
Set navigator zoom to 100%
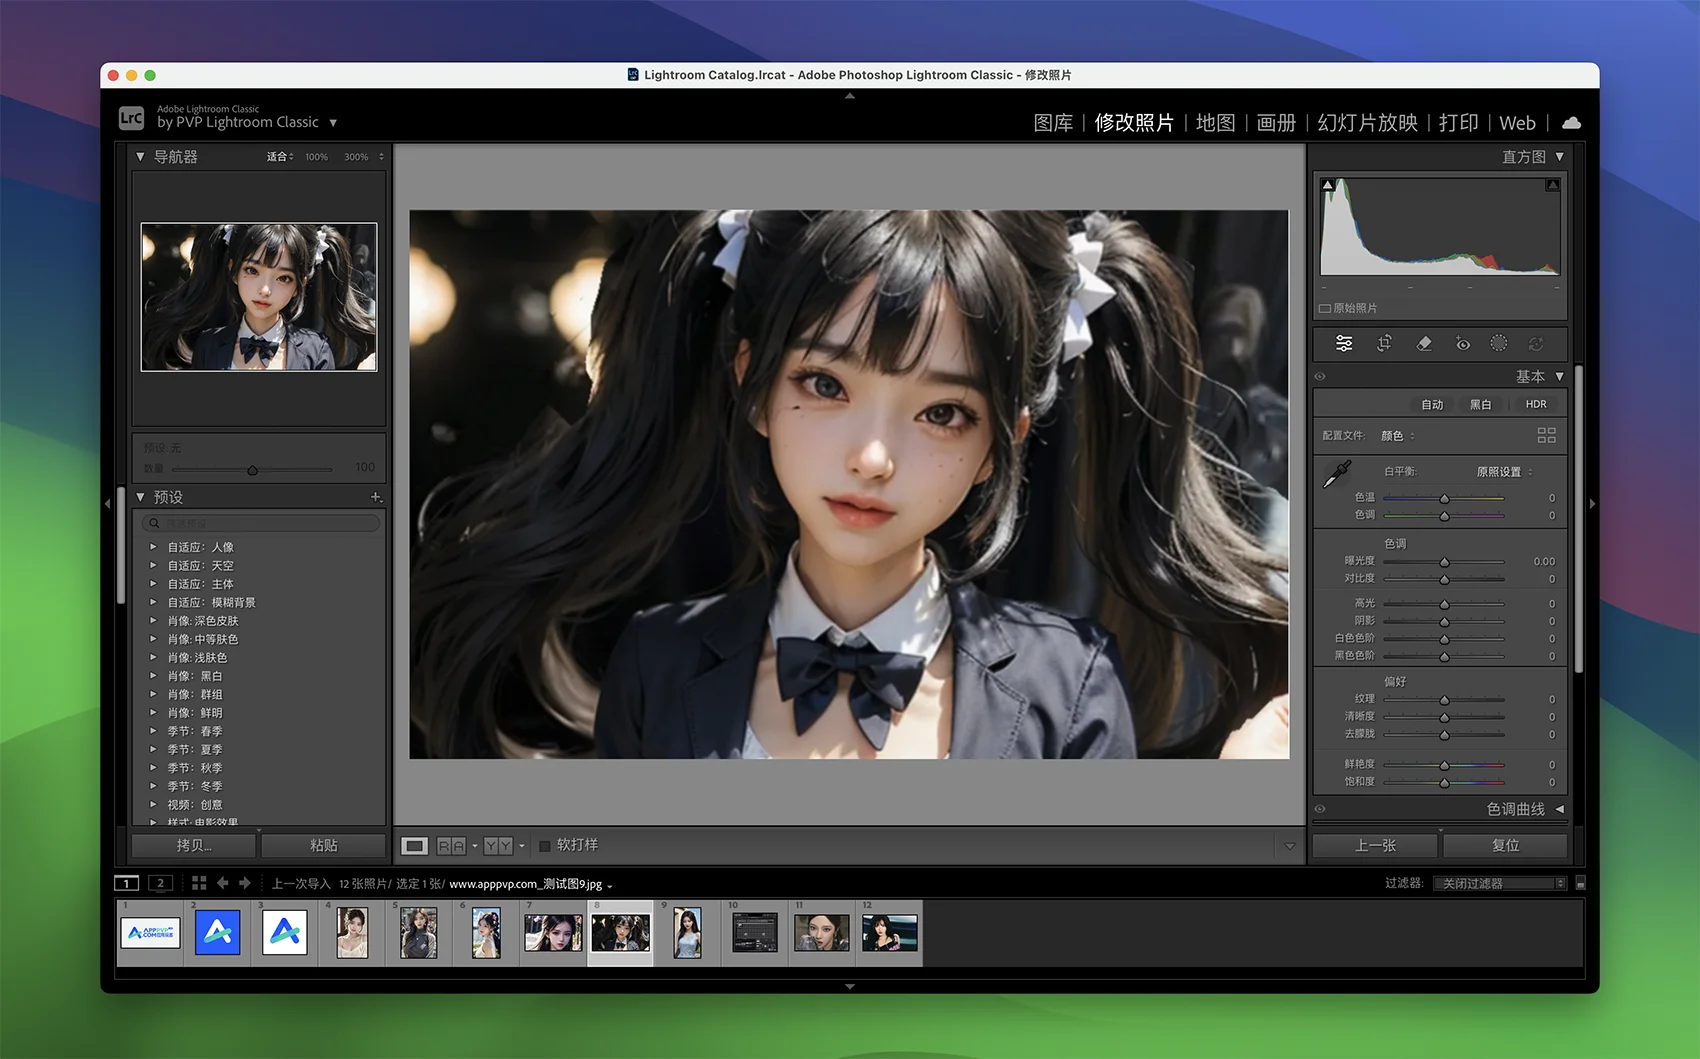(x=316, y=157)
